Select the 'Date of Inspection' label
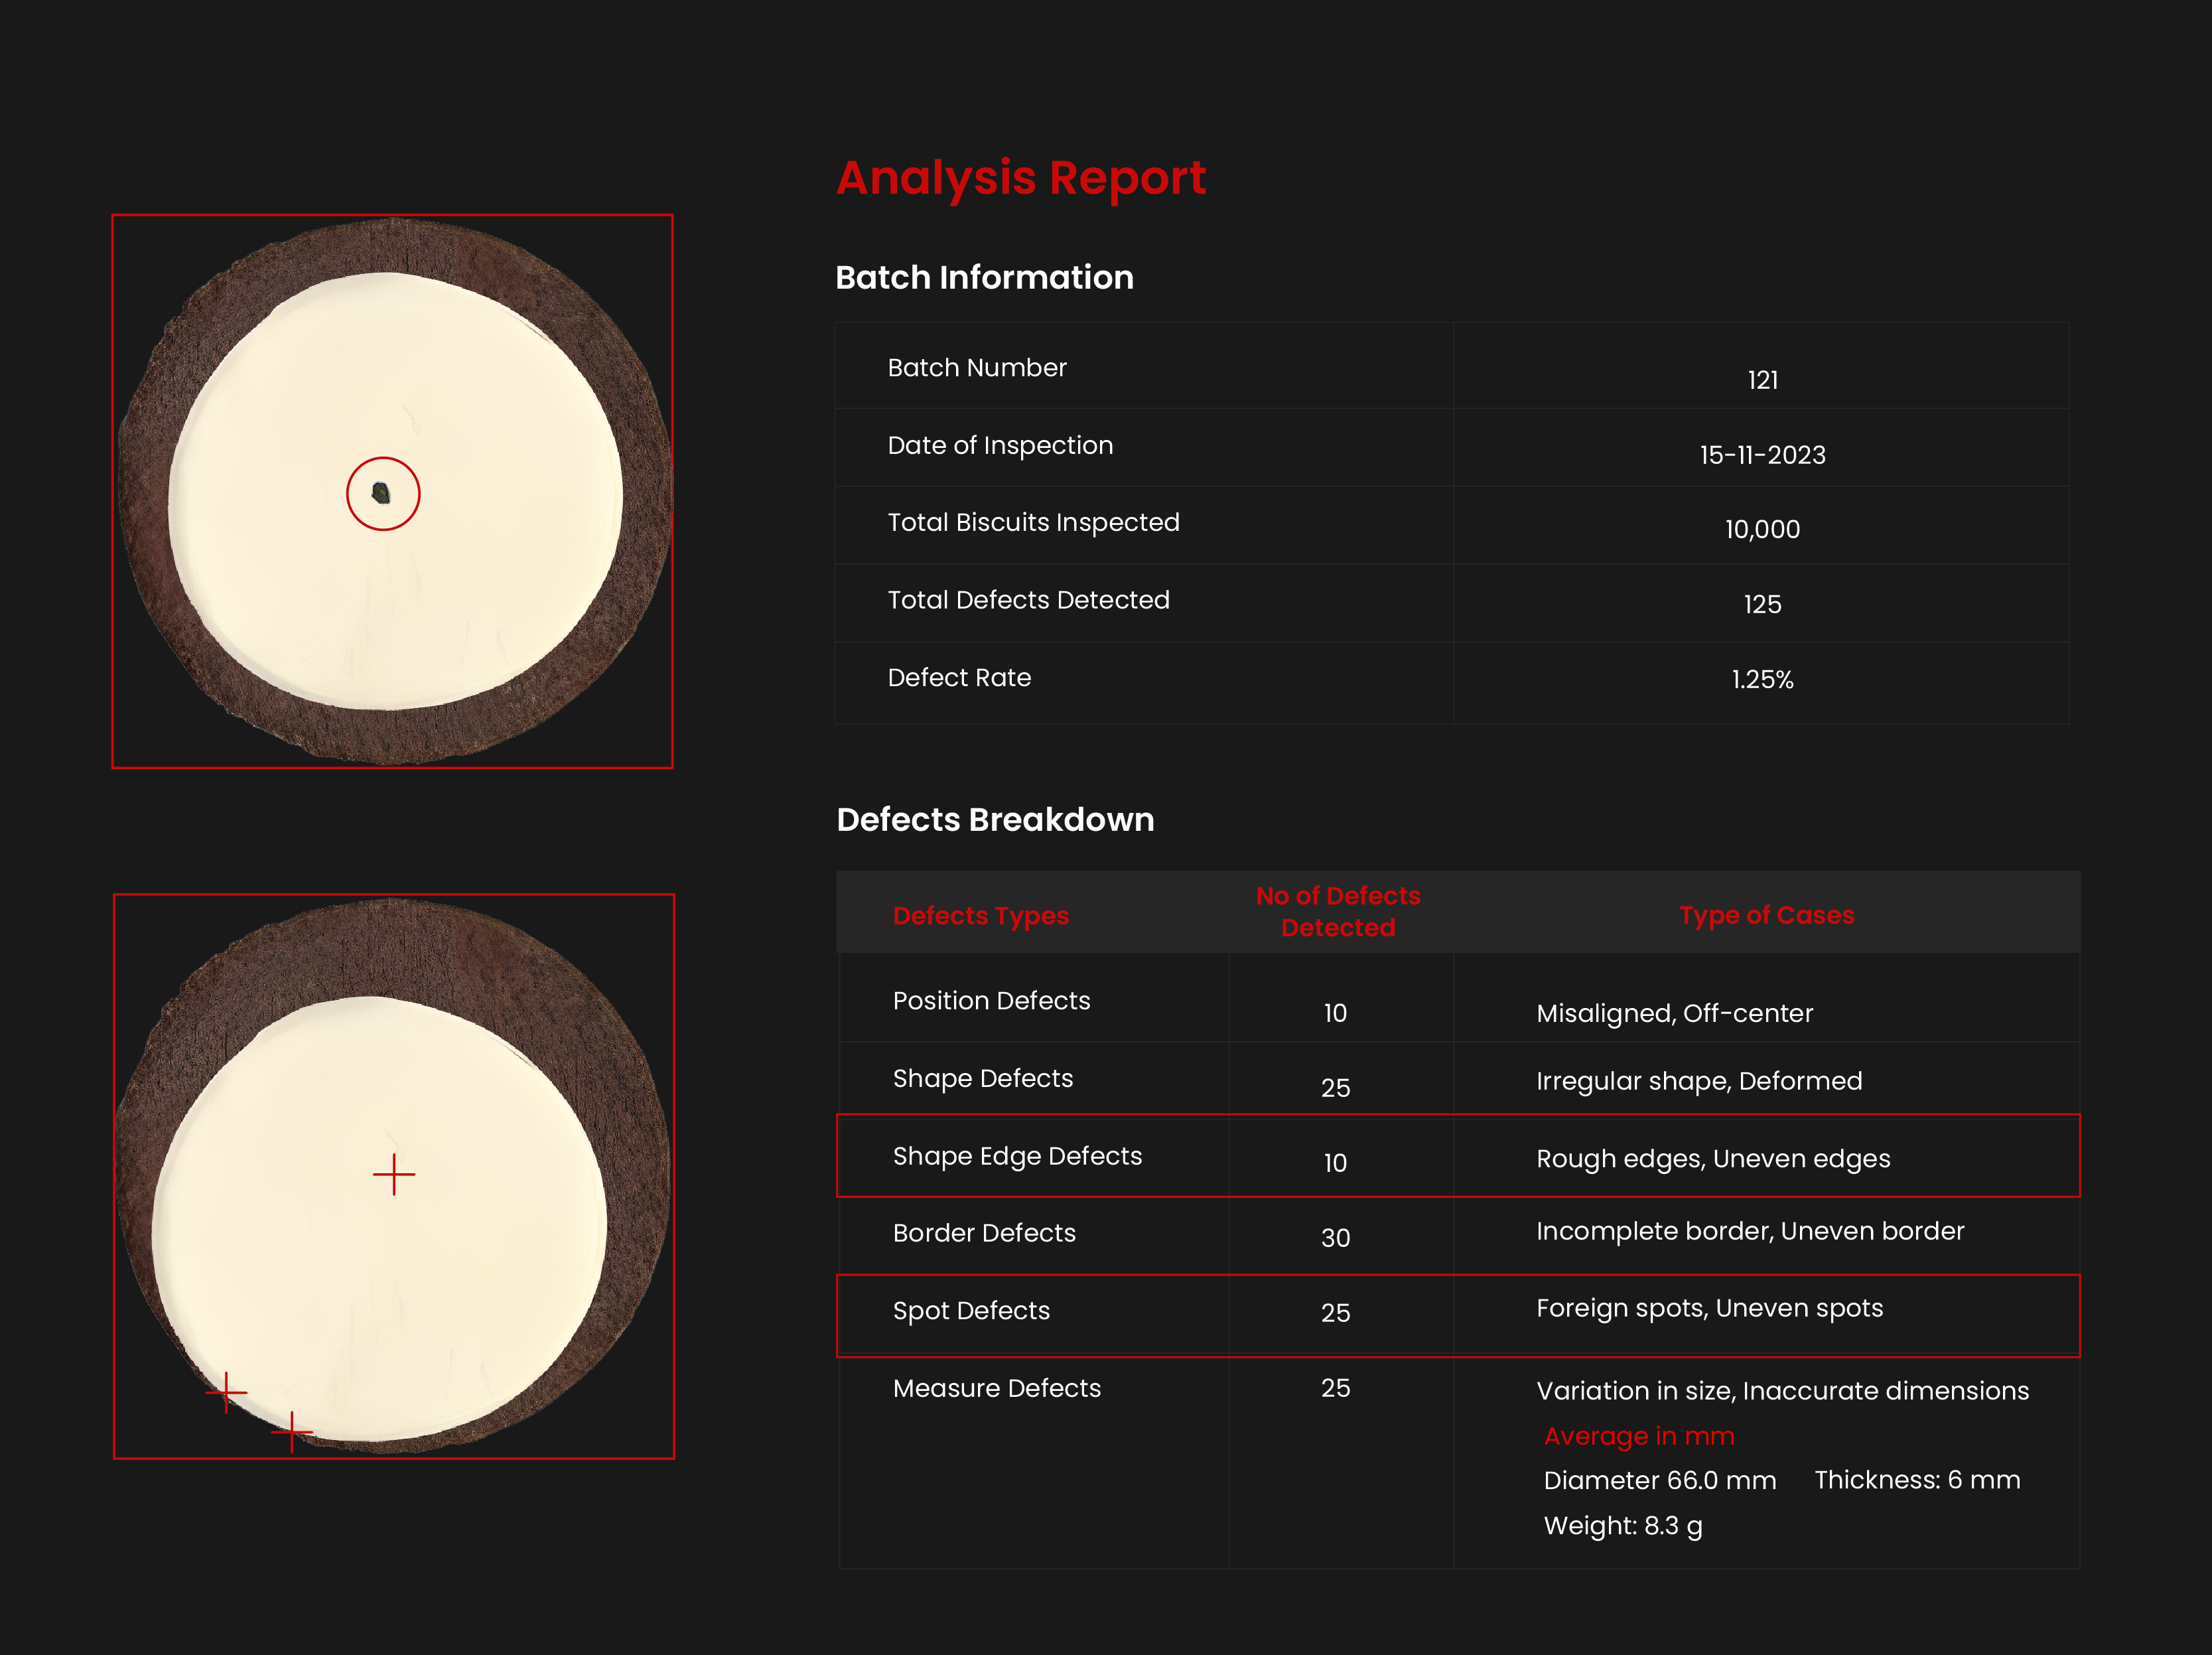This screenshot has height=1655, width=2212. [1000, 445]
